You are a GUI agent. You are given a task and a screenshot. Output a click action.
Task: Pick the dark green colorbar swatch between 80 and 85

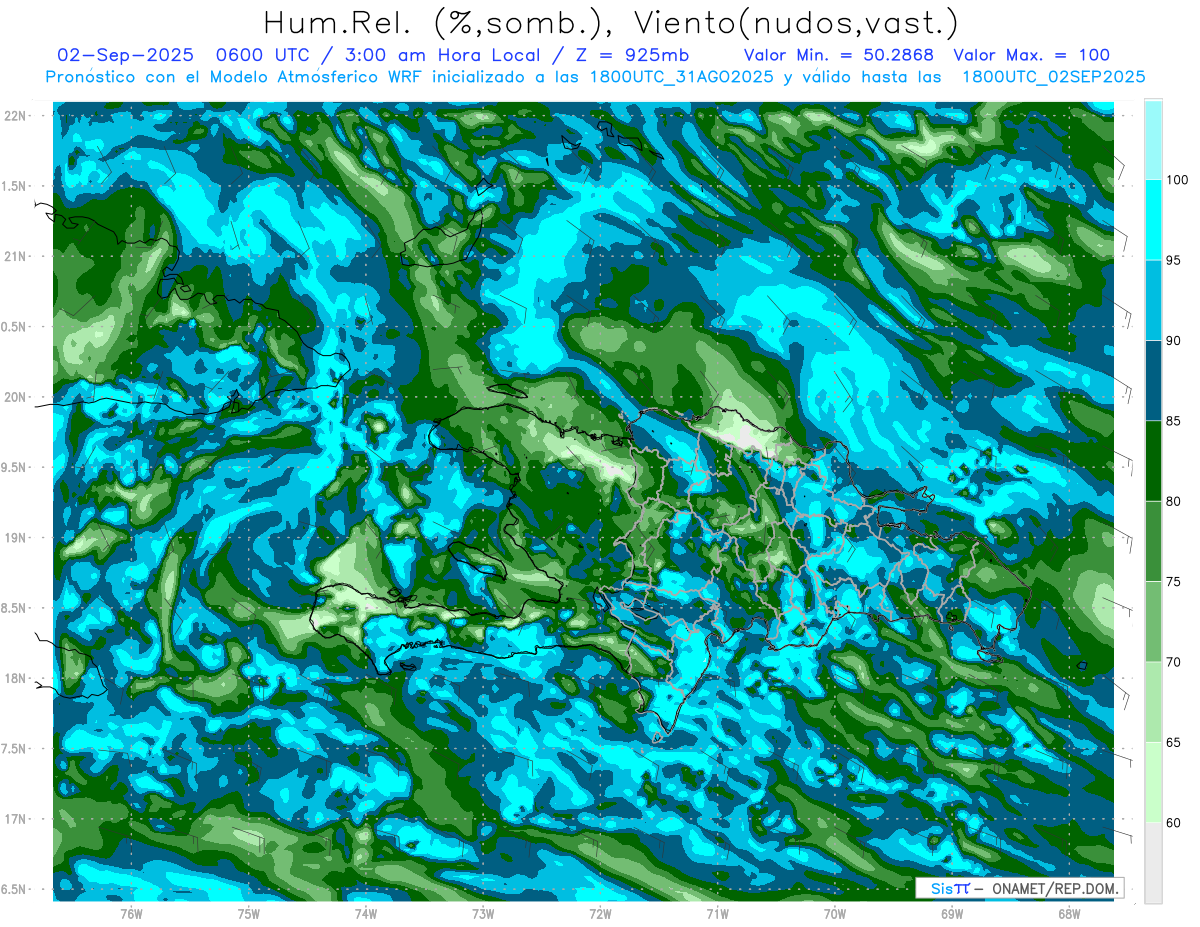point(1153,461)
